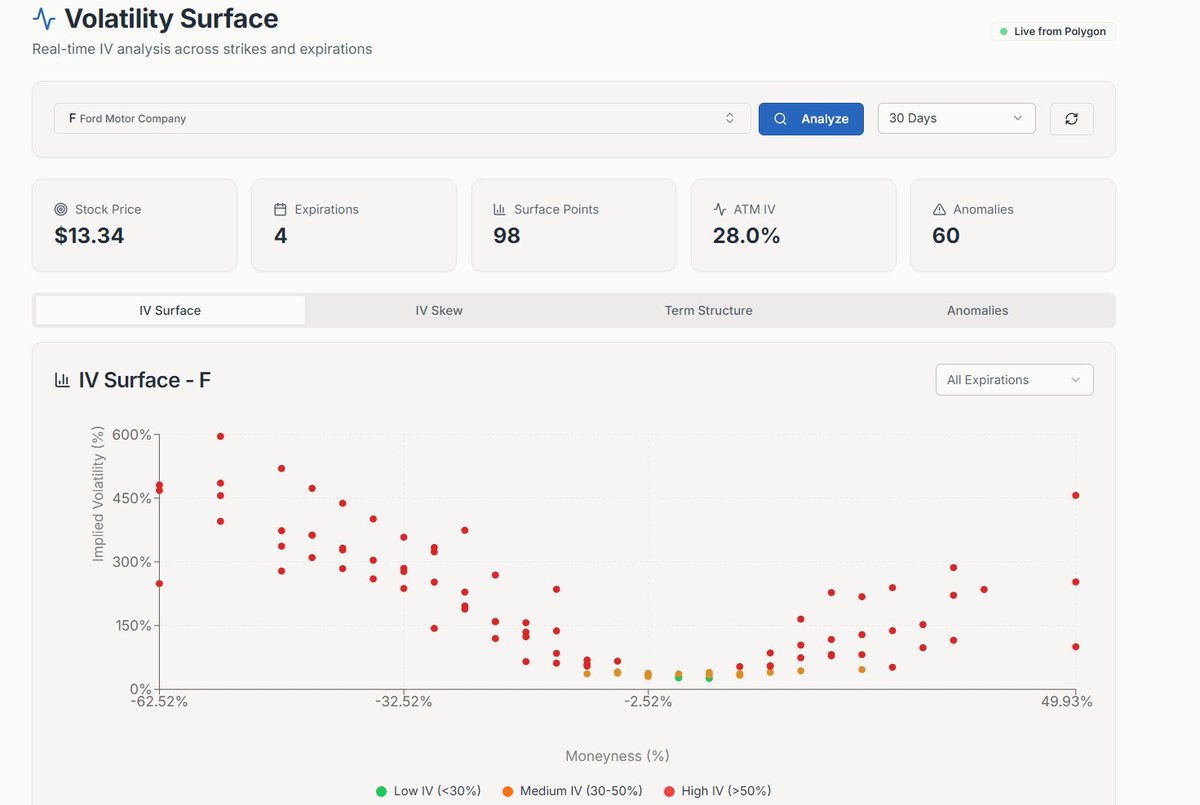Click the chevron in All Expirations dropdown
This screenshot has width=1200, height=805.
pyautogui.click(x=1075, y=380)
